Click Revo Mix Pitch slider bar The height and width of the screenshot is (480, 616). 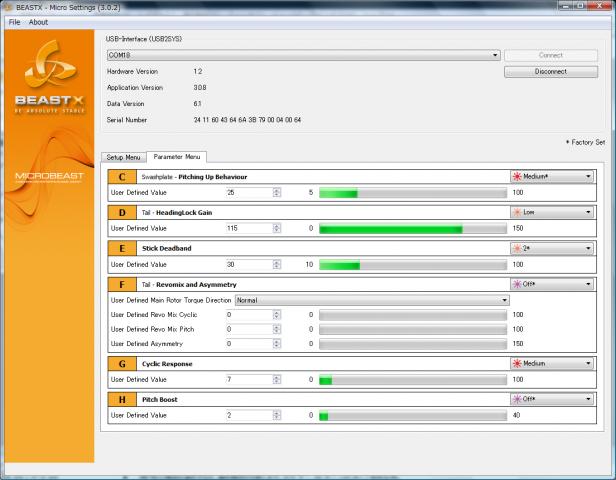pyautogui.click(x=413, y=329)
